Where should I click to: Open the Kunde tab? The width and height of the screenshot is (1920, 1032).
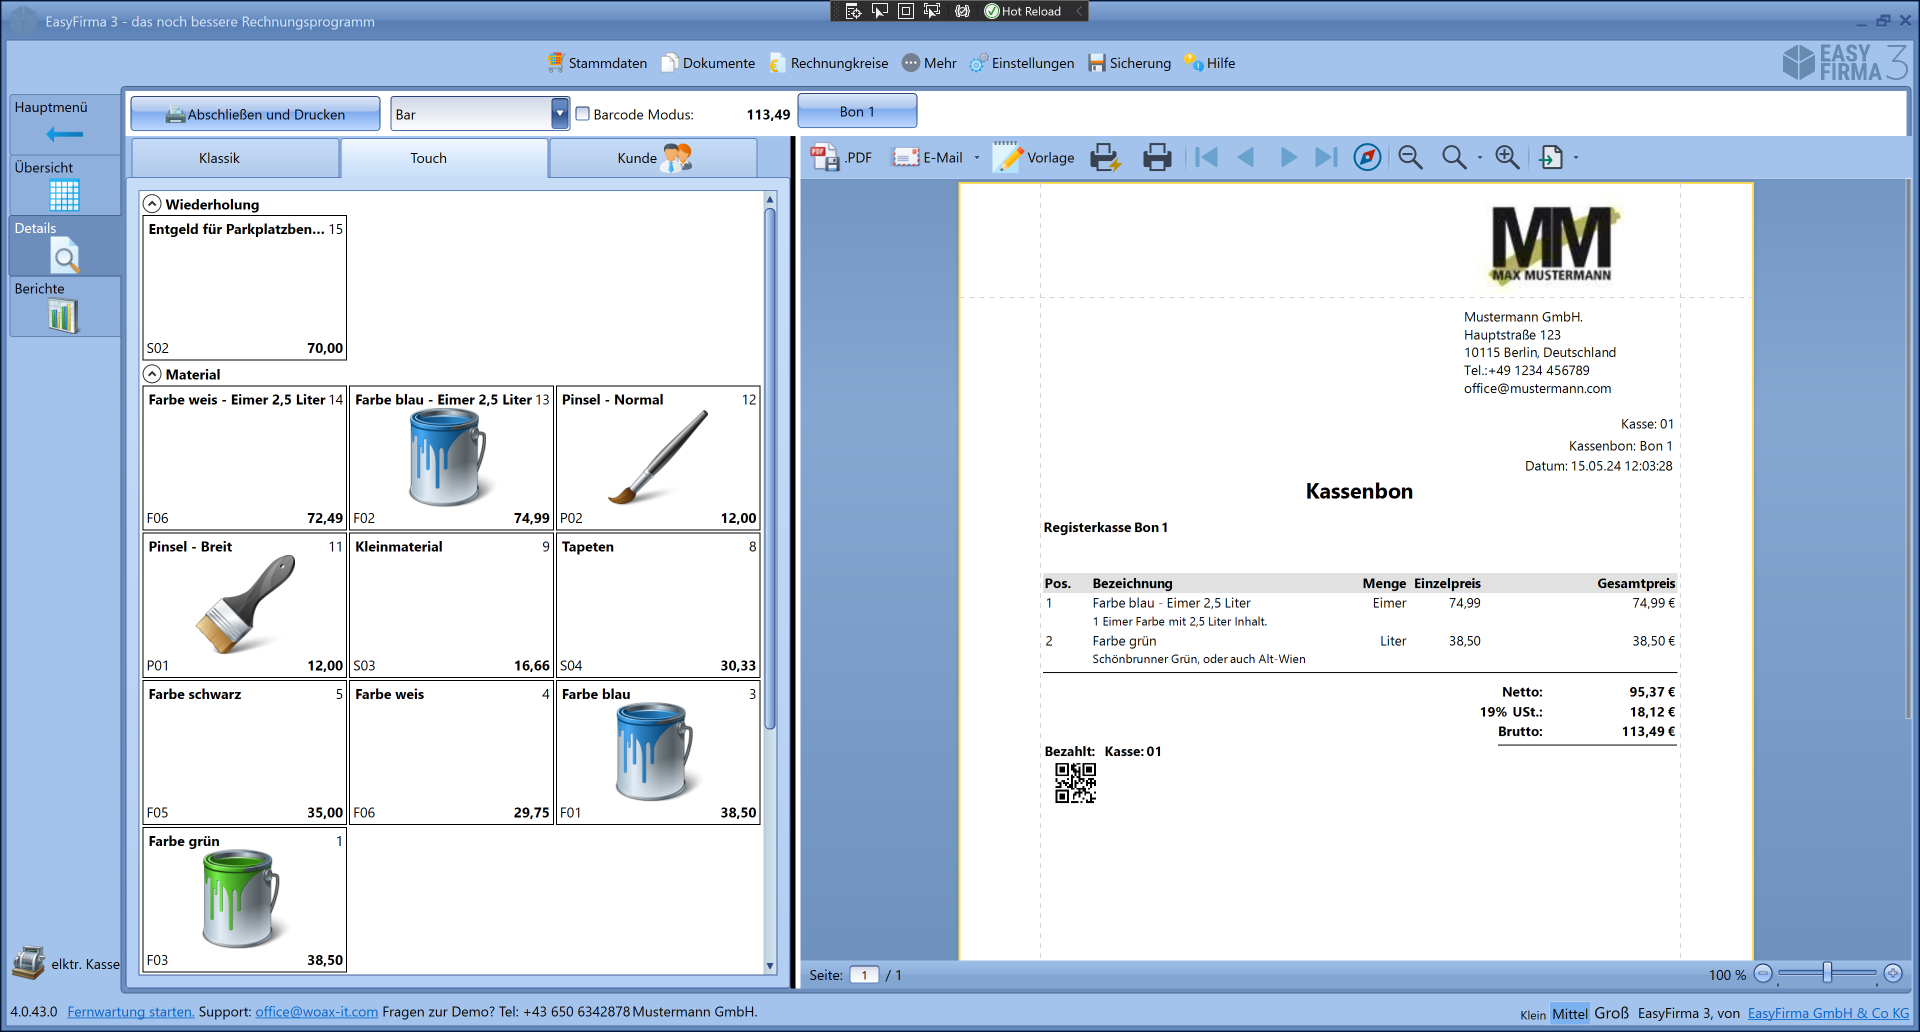click(653, 158)
